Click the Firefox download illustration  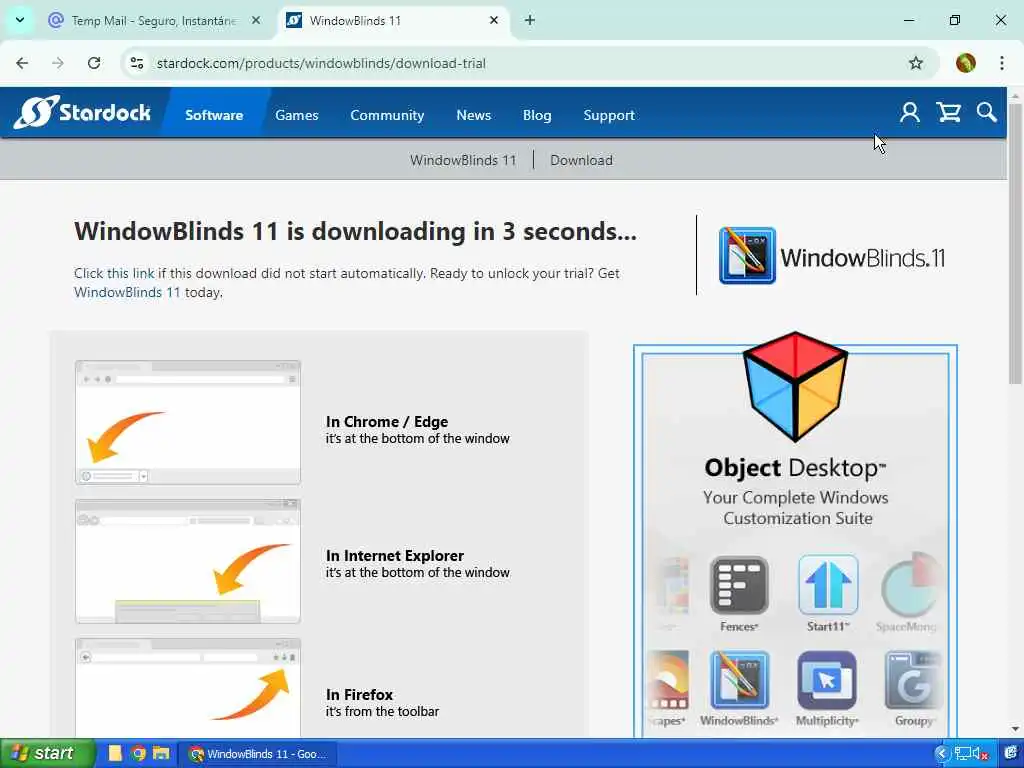[188, 688]
